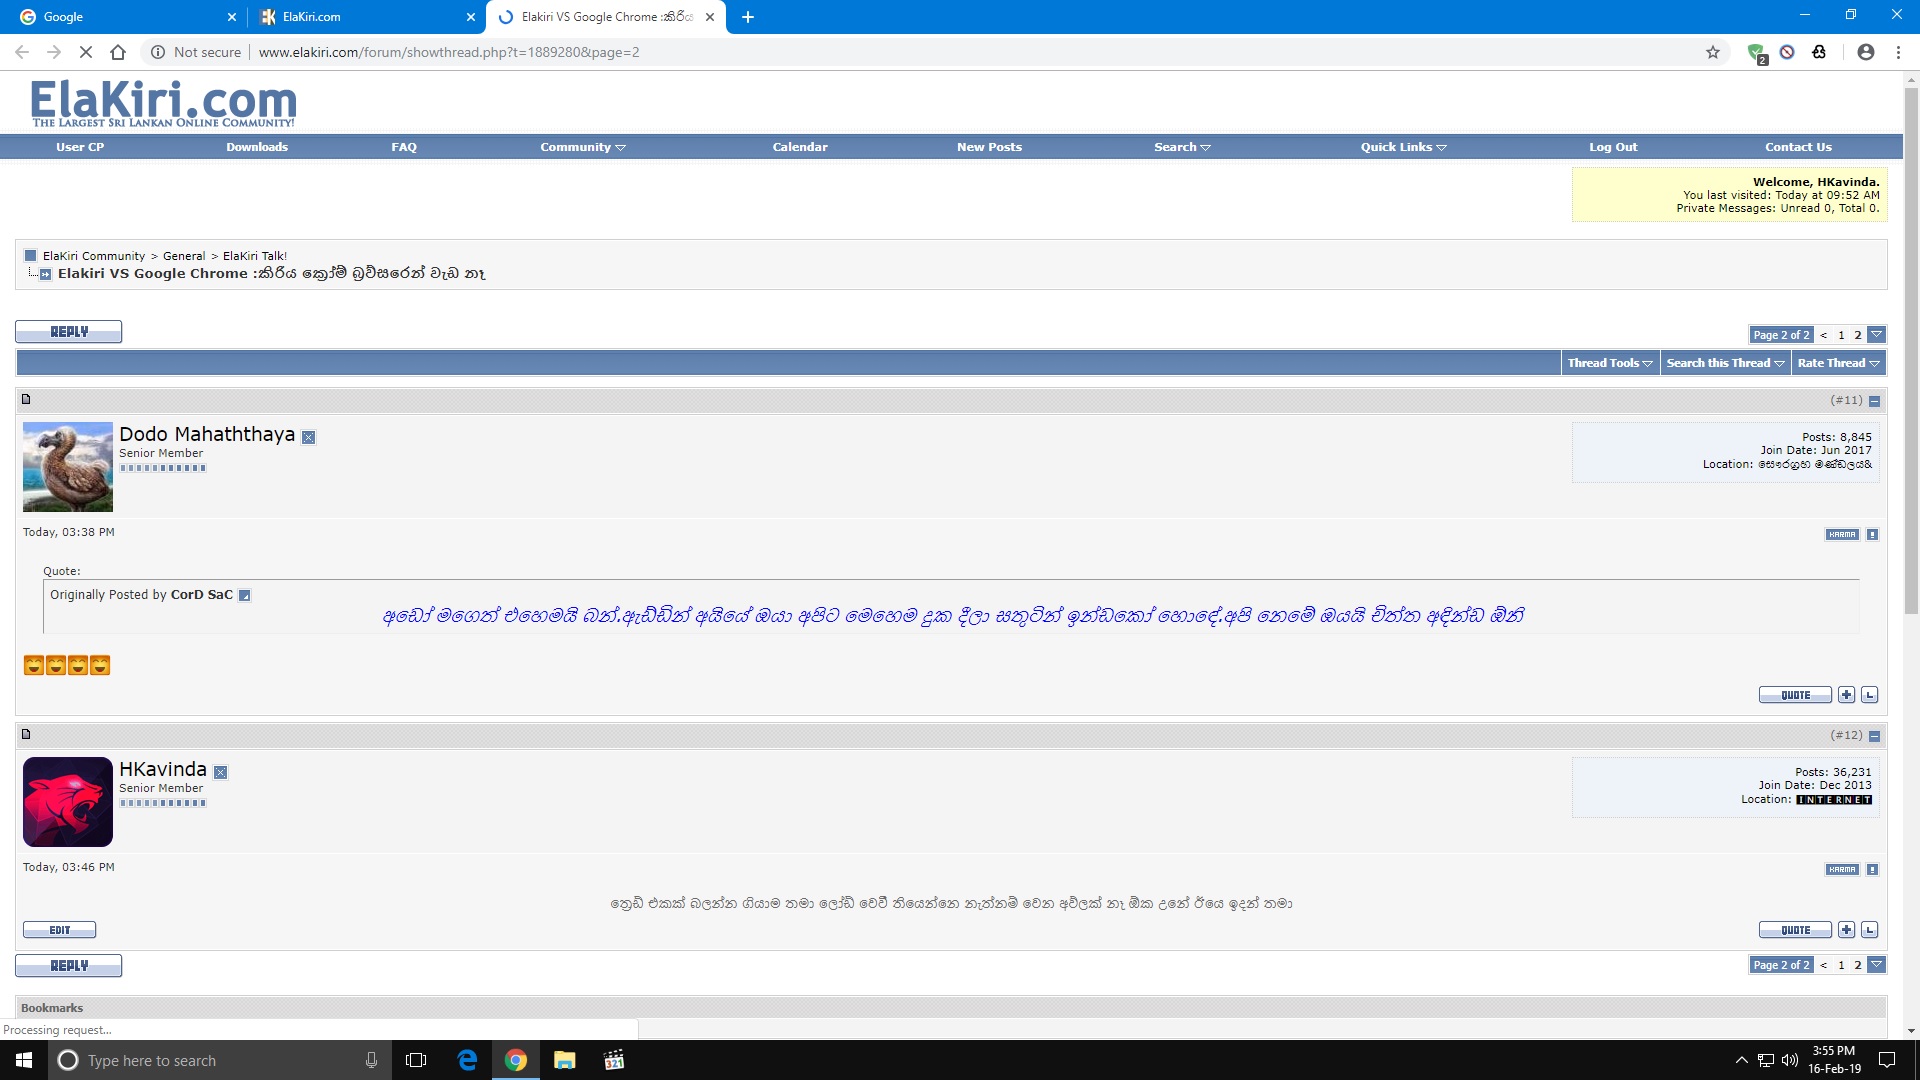
Task: View the Not secure site information icon
Action: (158, 52)
